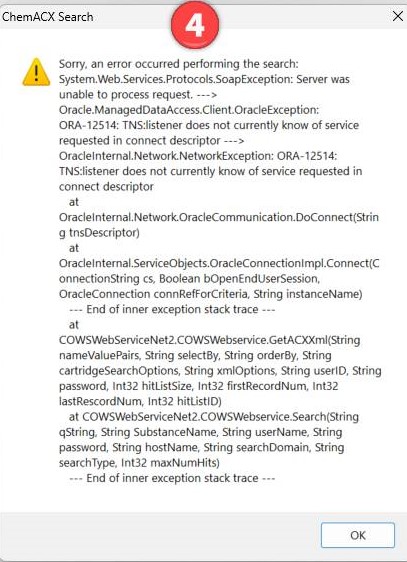Click the OracleCommunication.DoConnect stack line
Viewport: 407px width, 562px height.
[219, 217]
